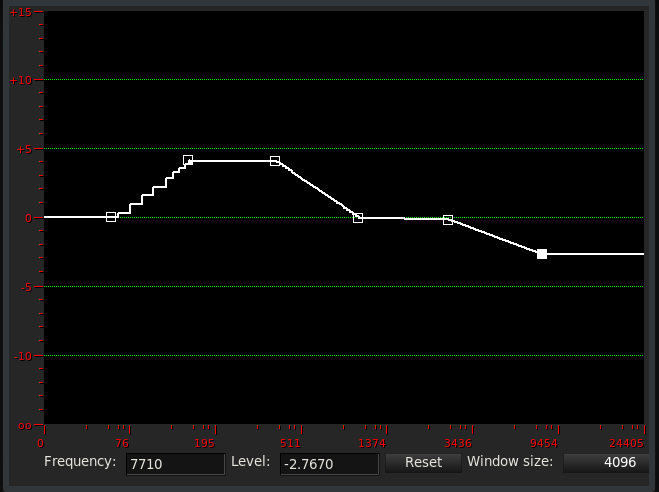Click the Level label text

point(251,463)
